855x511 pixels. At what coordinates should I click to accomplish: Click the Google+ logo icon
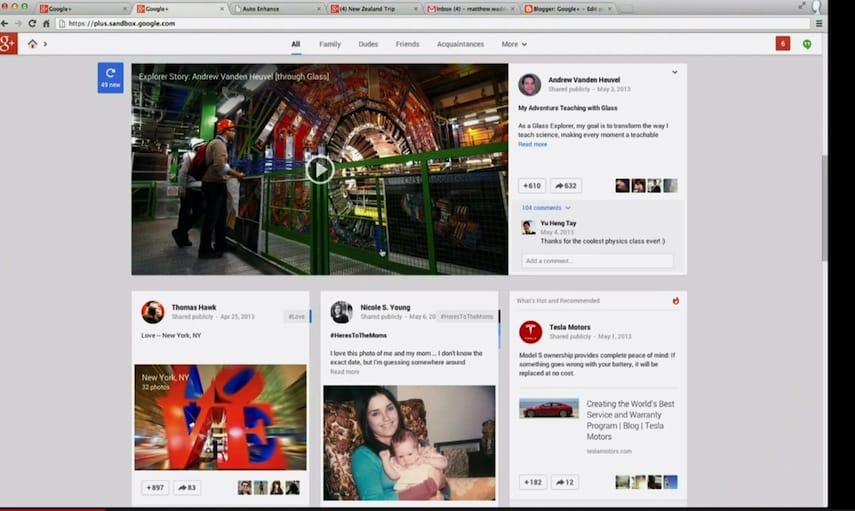(x=8, y=44)
